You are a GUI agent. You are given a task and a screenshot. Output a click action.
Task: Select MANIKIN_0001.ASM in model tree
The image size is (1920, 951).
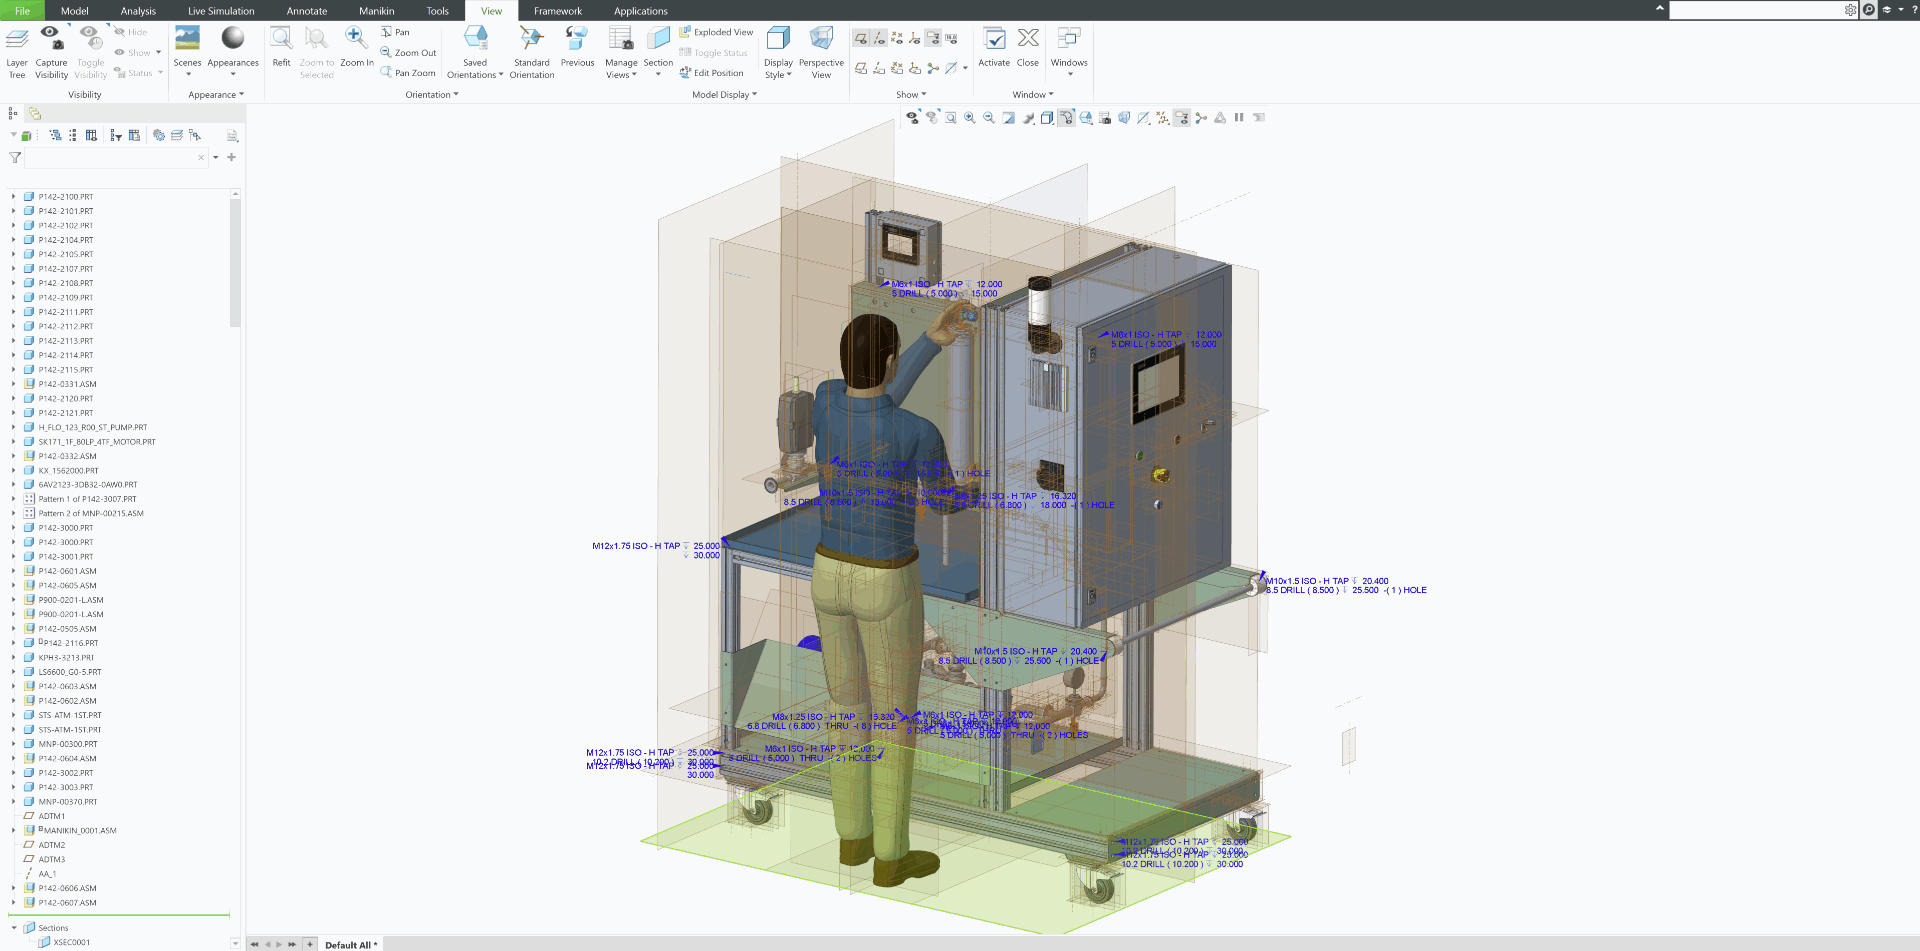(80, 830)
